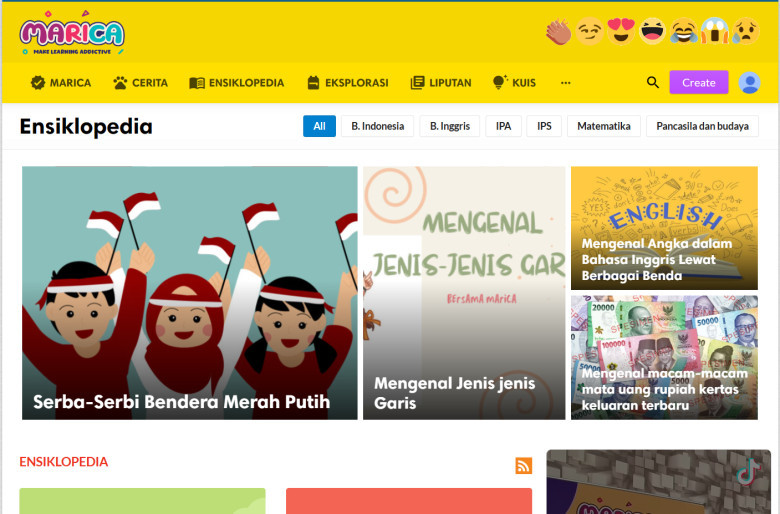Filter by IPS subject

pyautogui.click(x=544, y=126)
